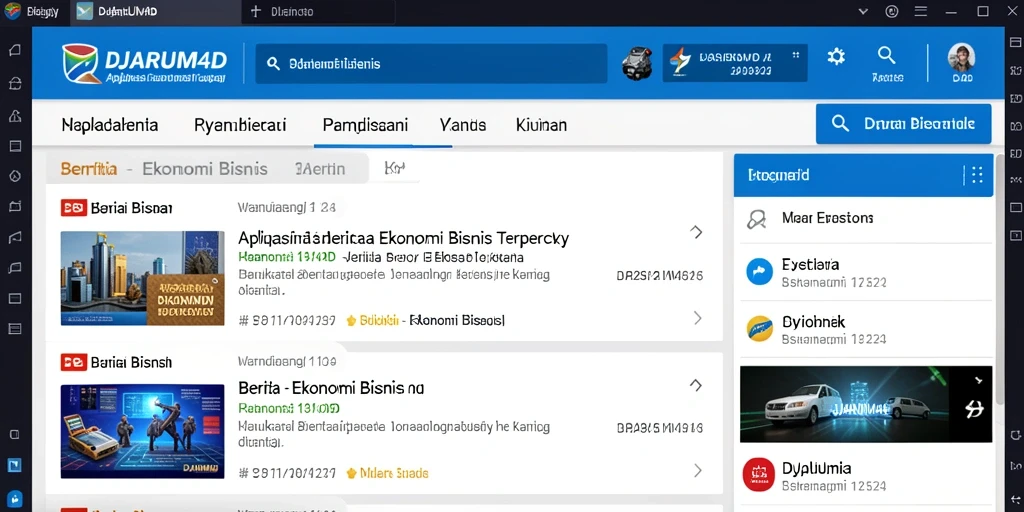Screen dimensions: 1024x512
Task: Open the Ryambiecati nav item
Action: pyautogui.click(x=240, y=124)
